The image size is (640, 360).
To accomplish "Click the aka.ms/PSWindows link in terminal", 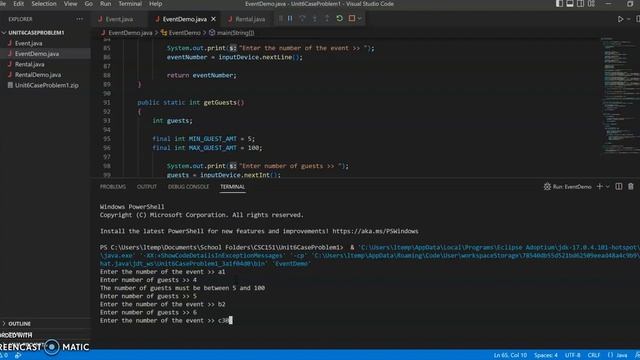I will (x=375, y=231).
